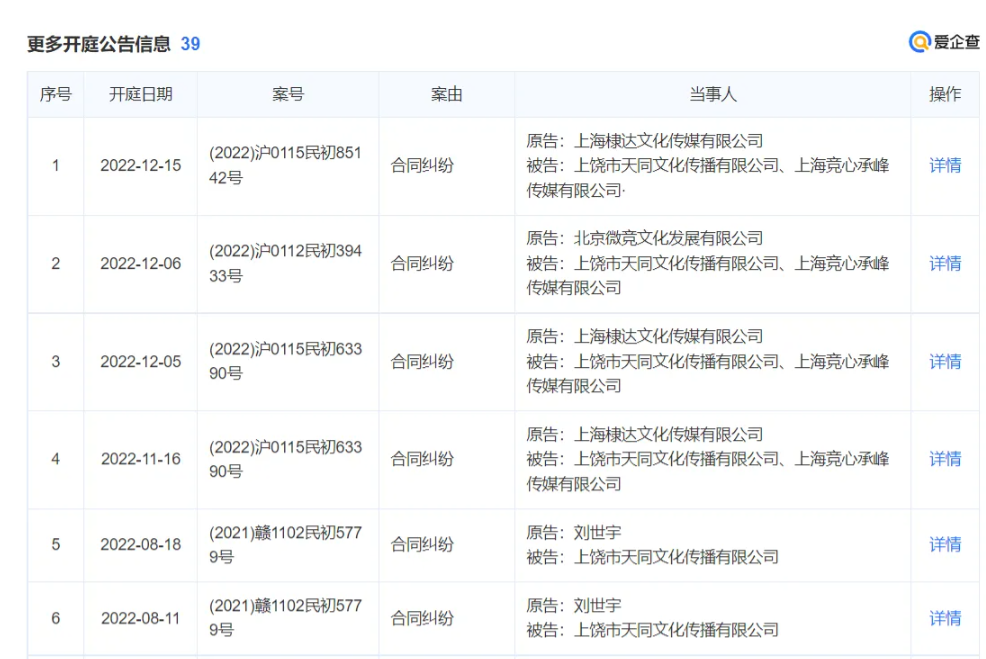Open 详情 for the 2022-12-05 hearing

pyautogui.click(x=944, y=362)
